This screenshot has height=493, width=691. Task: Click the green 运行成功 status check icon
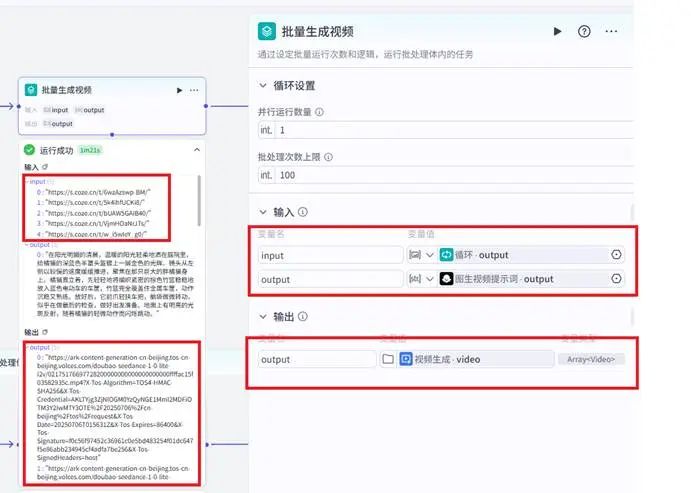pyautogui.click(x=30, y=150)
